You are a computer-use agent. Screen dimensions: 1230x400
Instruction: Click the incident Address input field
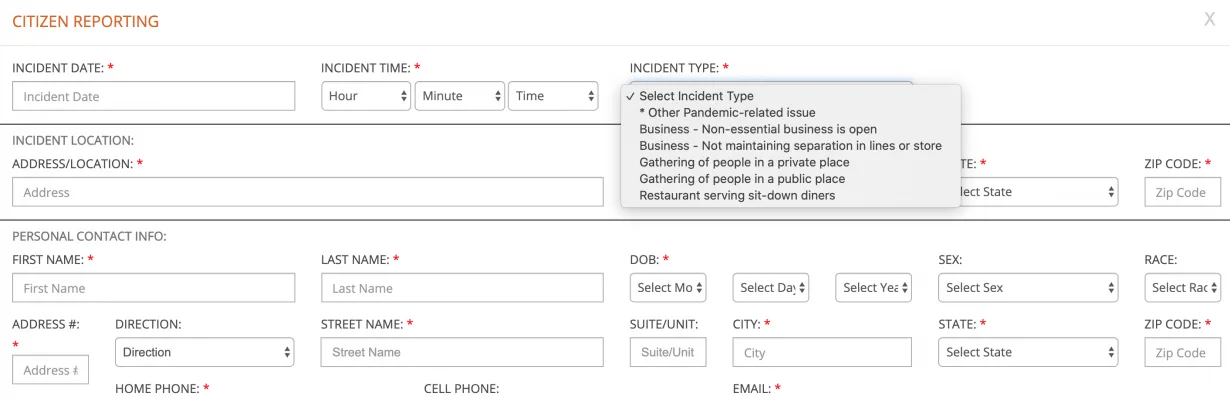click(308, 192)
